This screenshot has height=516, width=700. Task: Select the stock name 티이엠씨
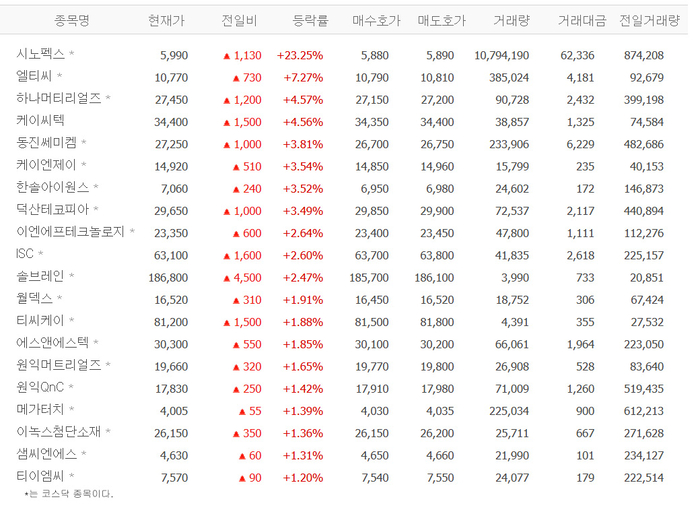point(41,476)
